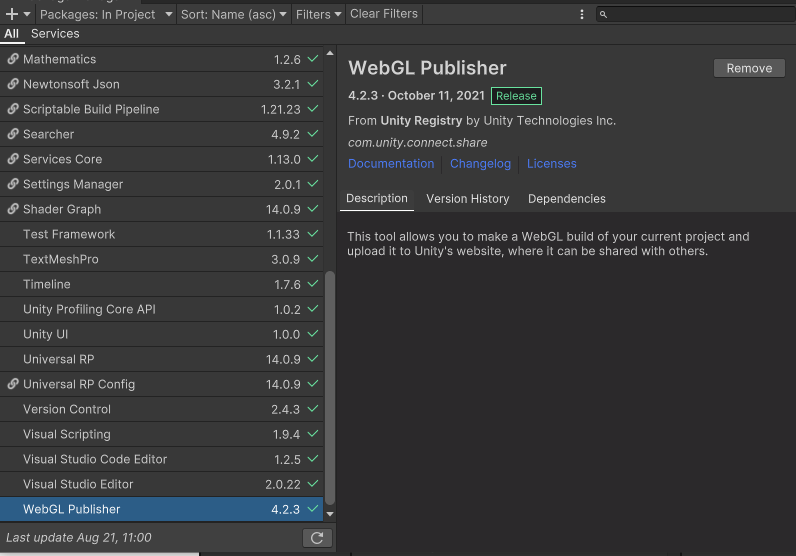Switch to the Version History tab
The height and width of the screenshot is (556, 796).
coord(468,199)
